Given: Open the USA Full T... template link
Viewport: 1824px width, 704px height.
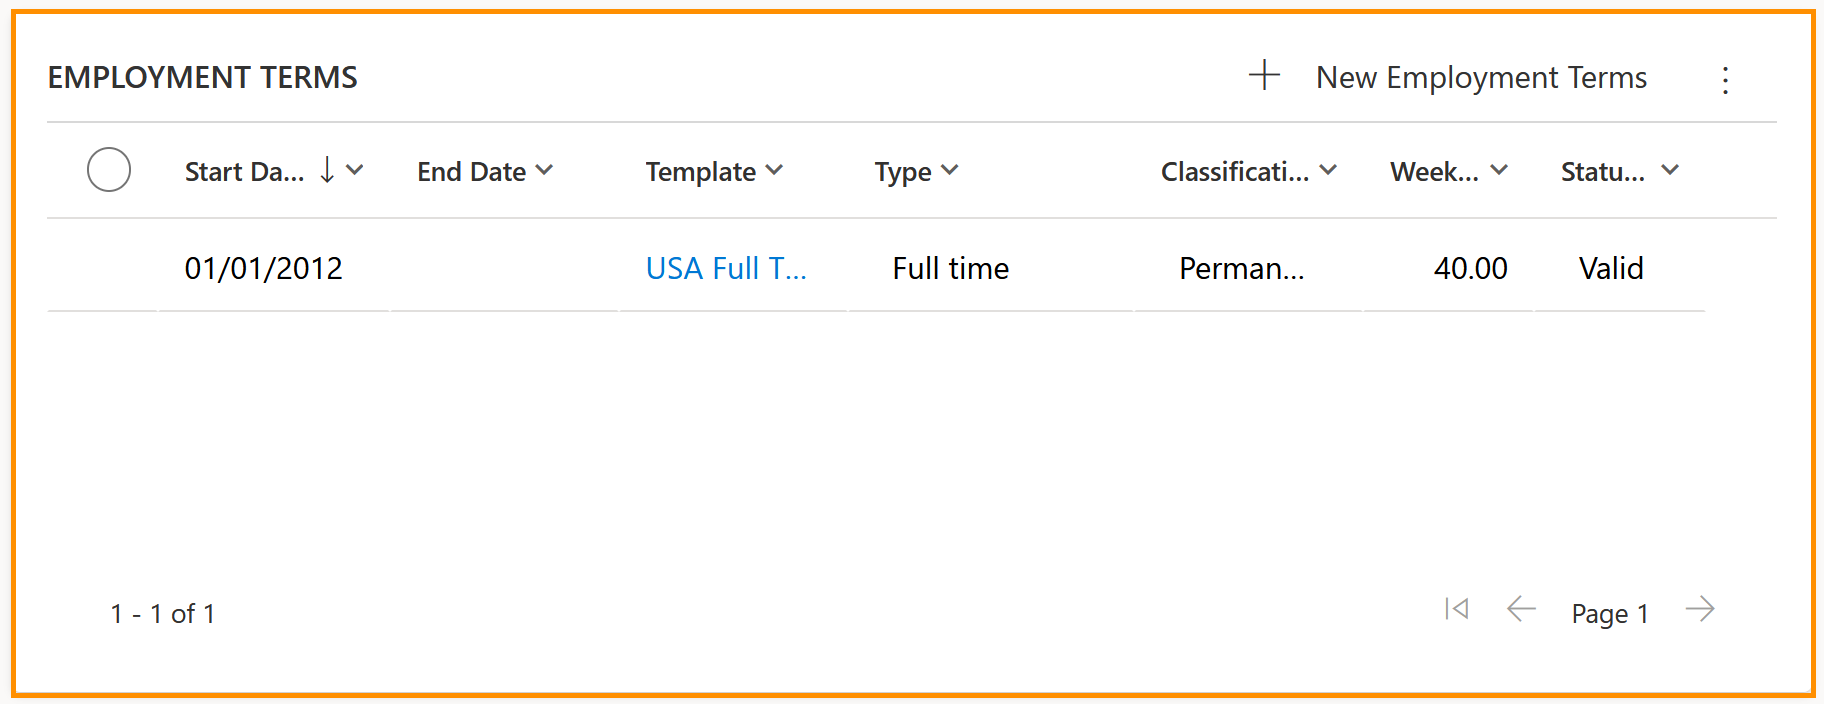Looking at the screenshot, I should coord(726,268).
